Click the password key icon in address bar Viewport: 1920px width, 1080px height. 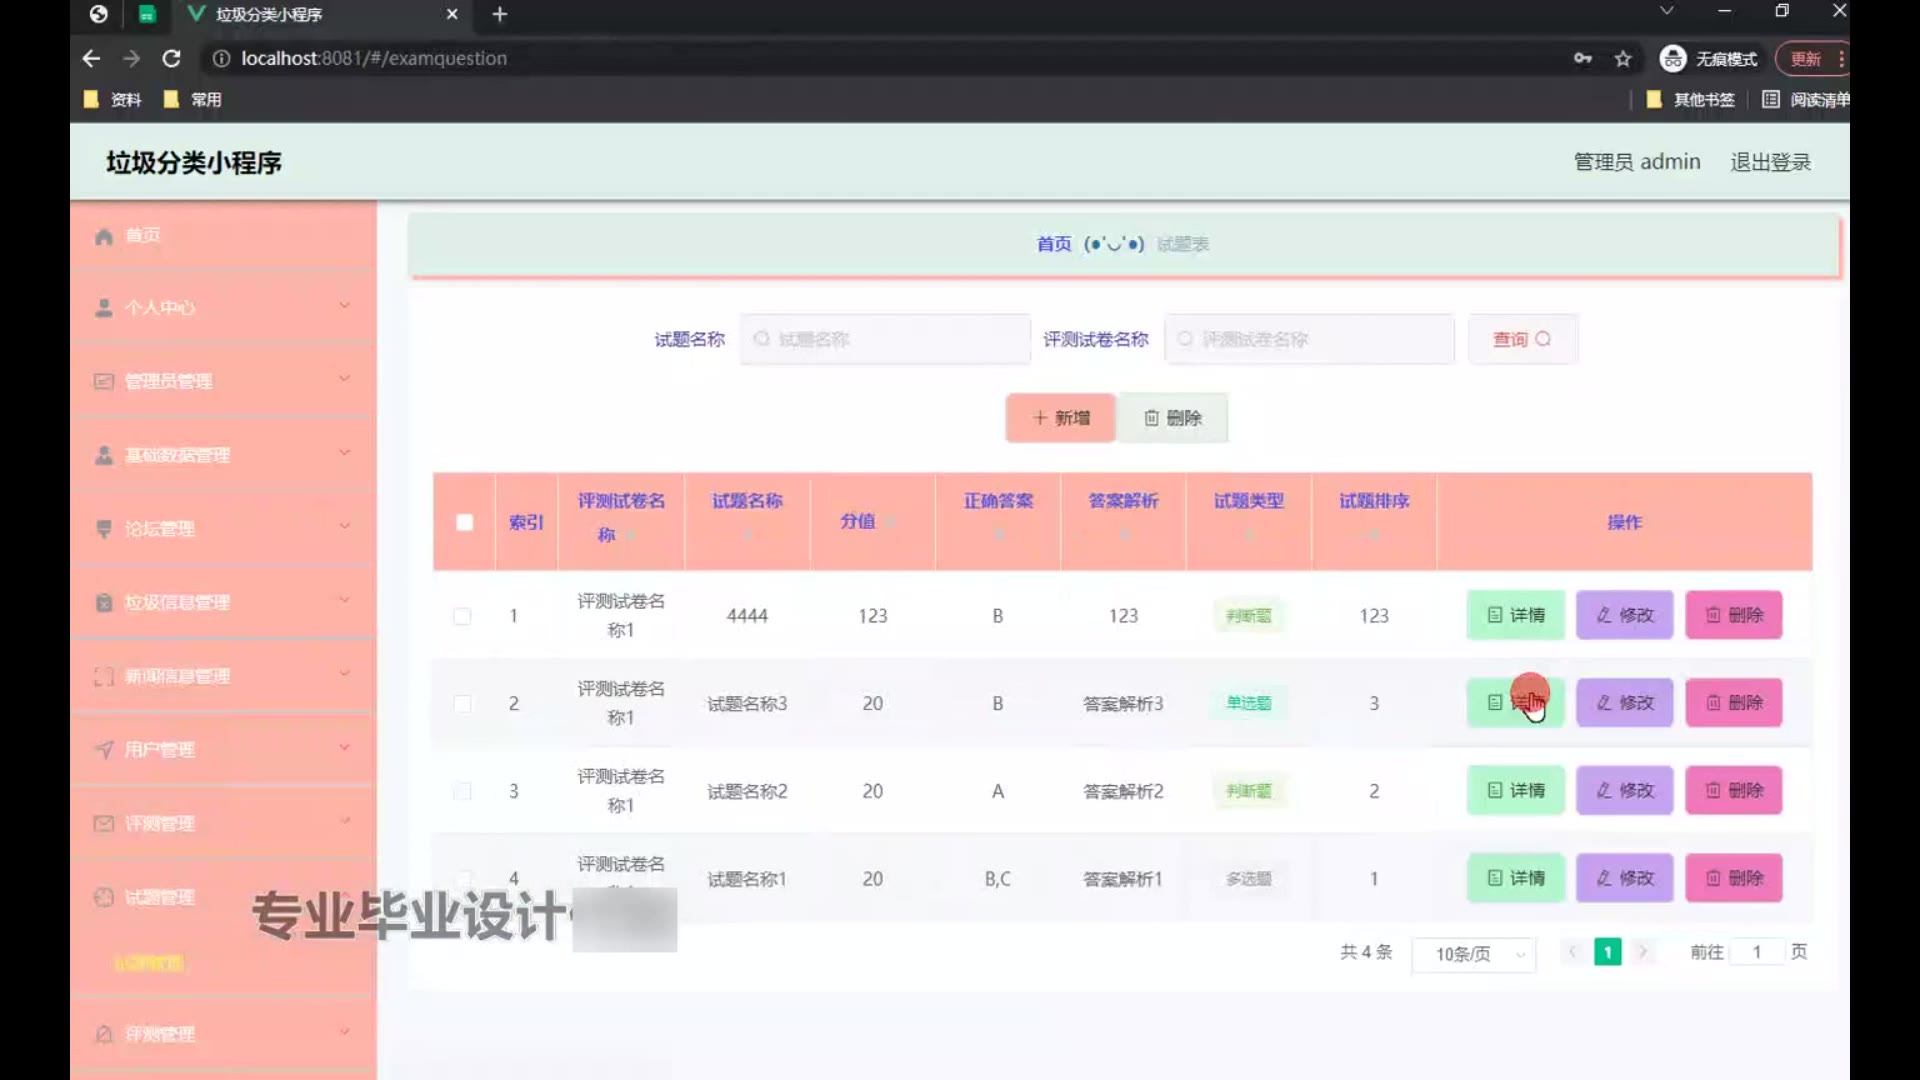pos(1582,59)
